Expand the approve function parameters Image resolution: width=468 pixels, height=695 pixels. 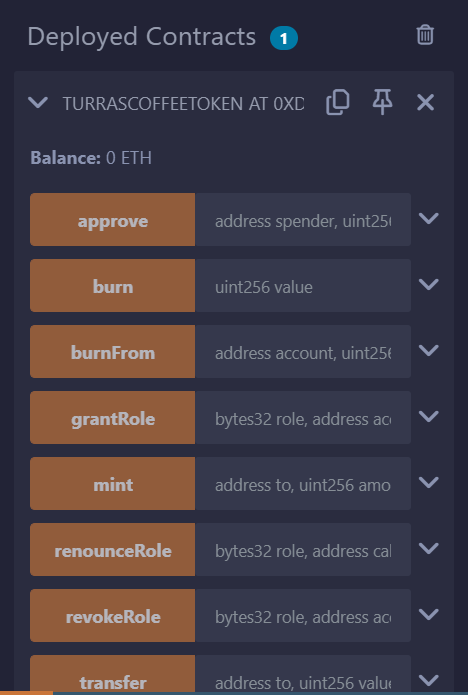click(429, 219)
